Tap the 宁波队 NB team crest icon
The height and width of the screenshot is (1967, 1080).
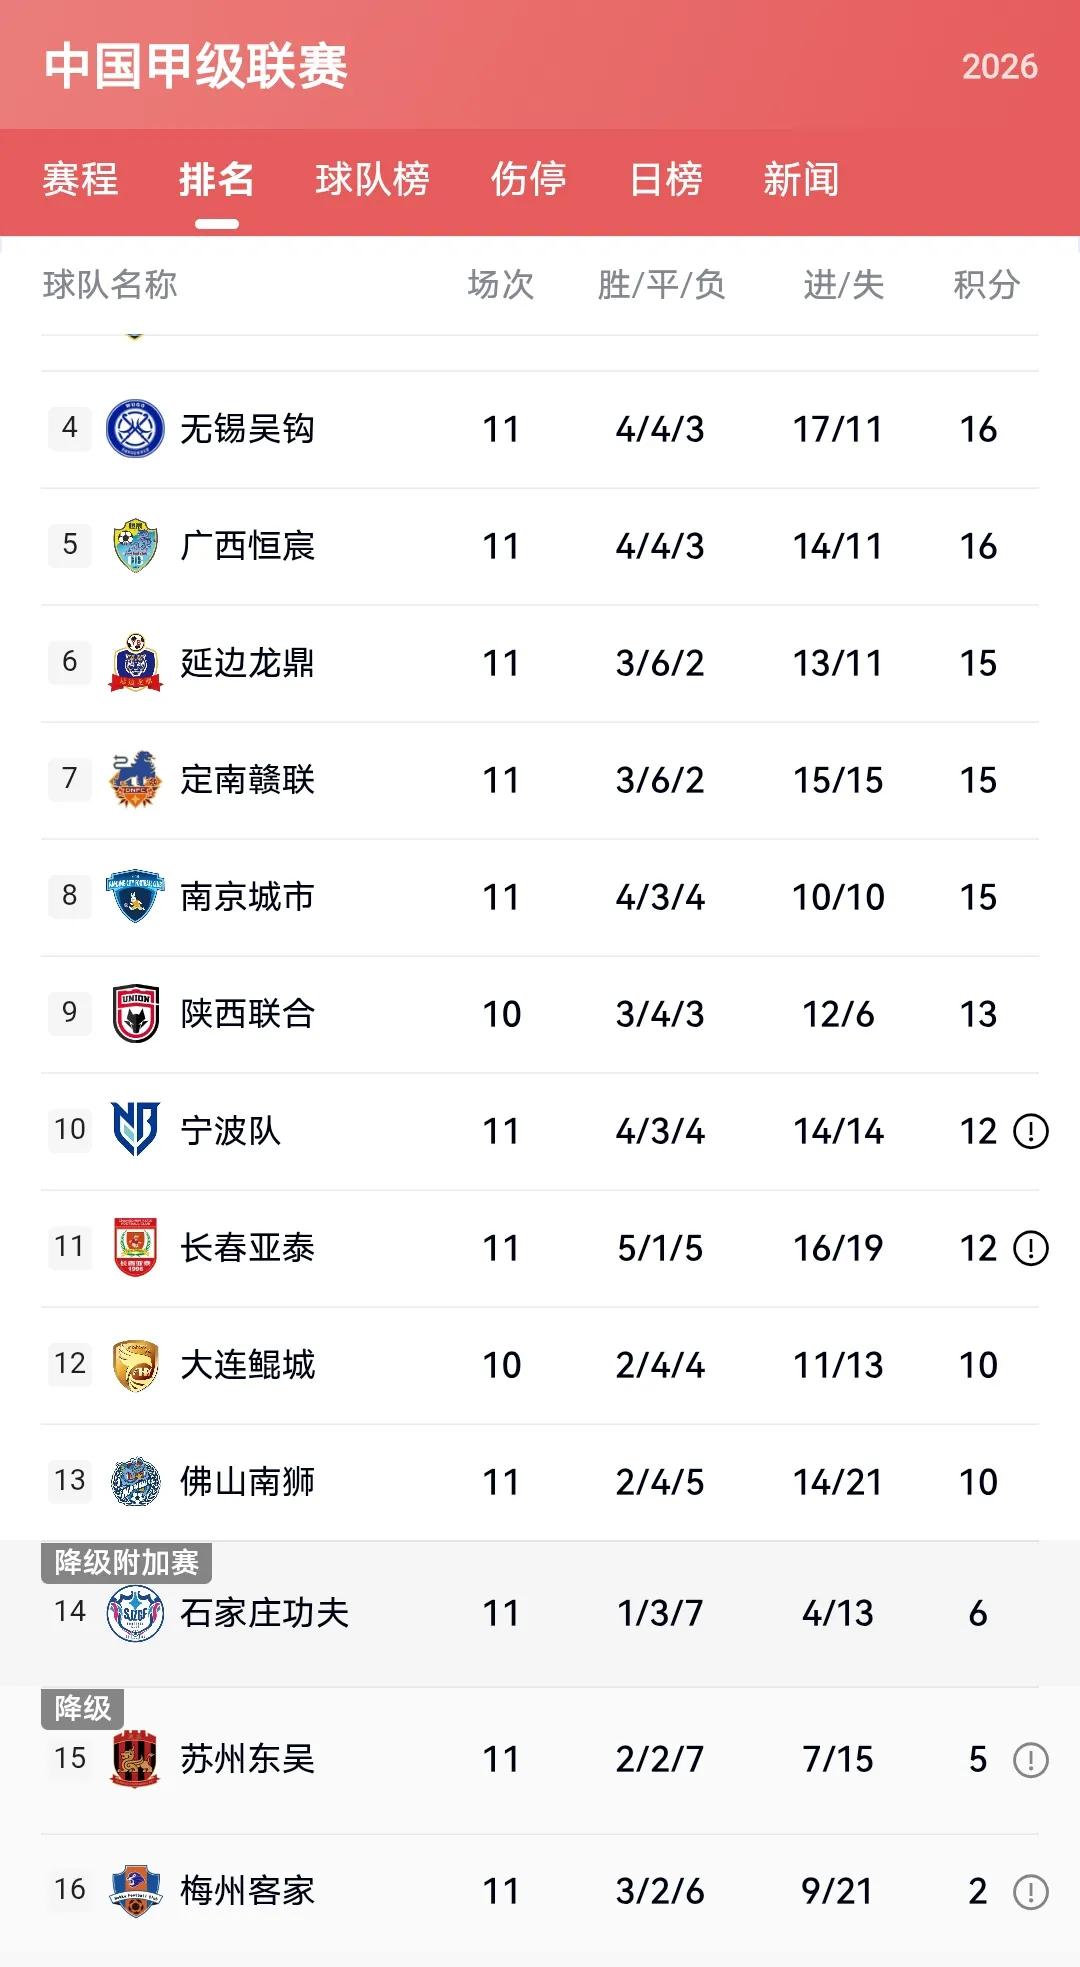coord(135,1130)
